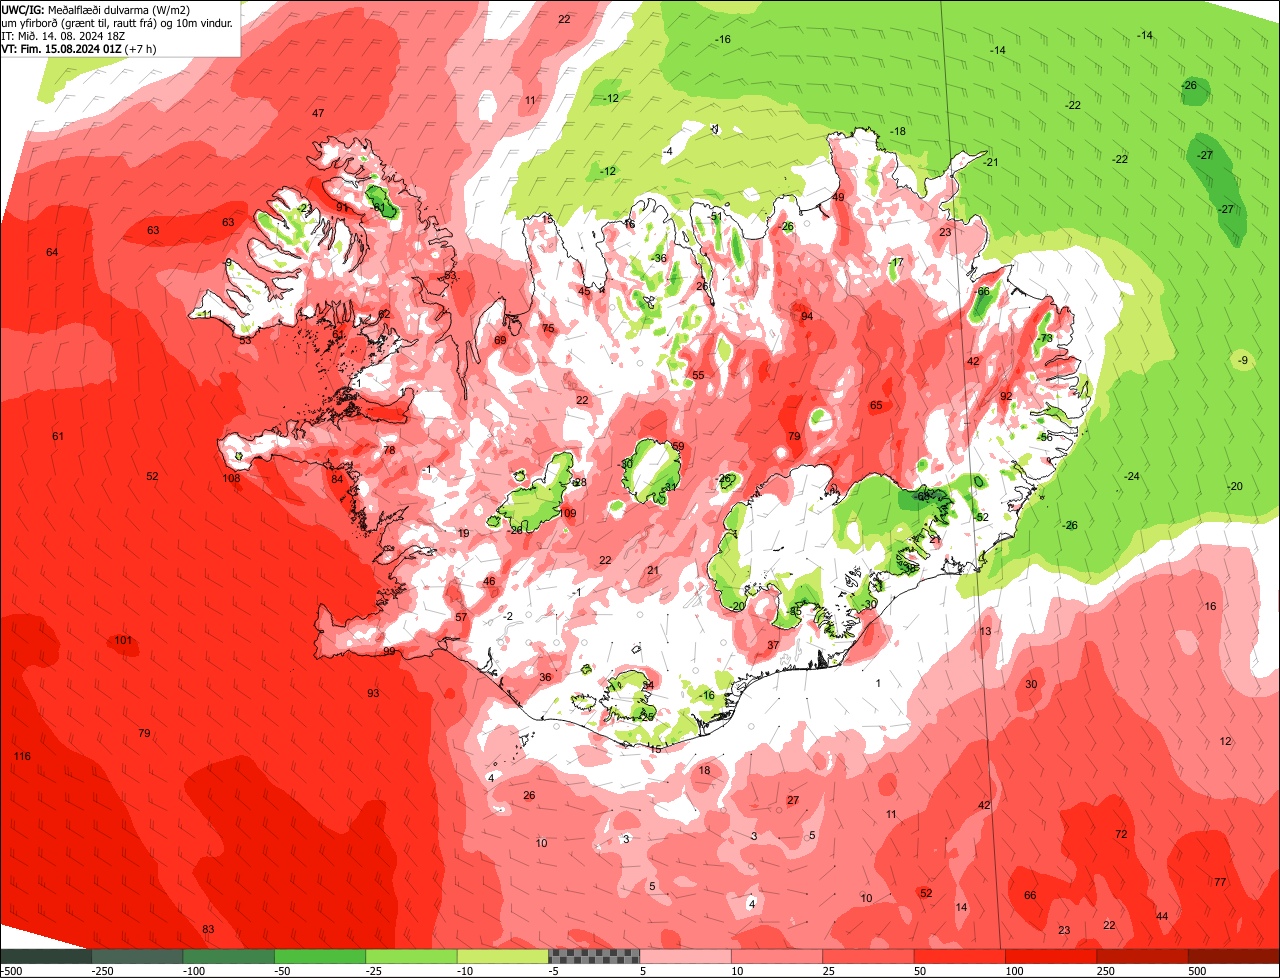This screenshot has width=1280, height=978.
Task: Click the map value '83' in the southwest ocean
Action: (x=208, y=929)
